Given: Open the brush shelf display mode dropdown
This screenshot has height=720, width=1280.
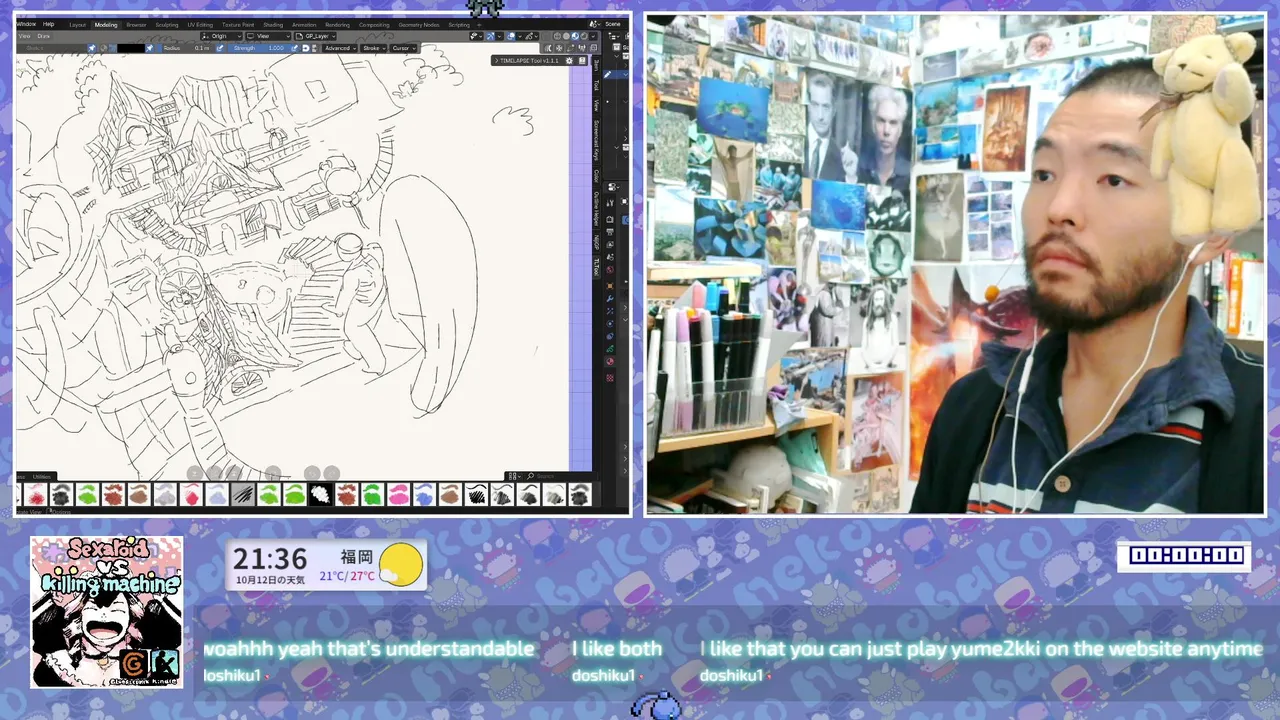Looking at the screenshot, I should (513, 476).
